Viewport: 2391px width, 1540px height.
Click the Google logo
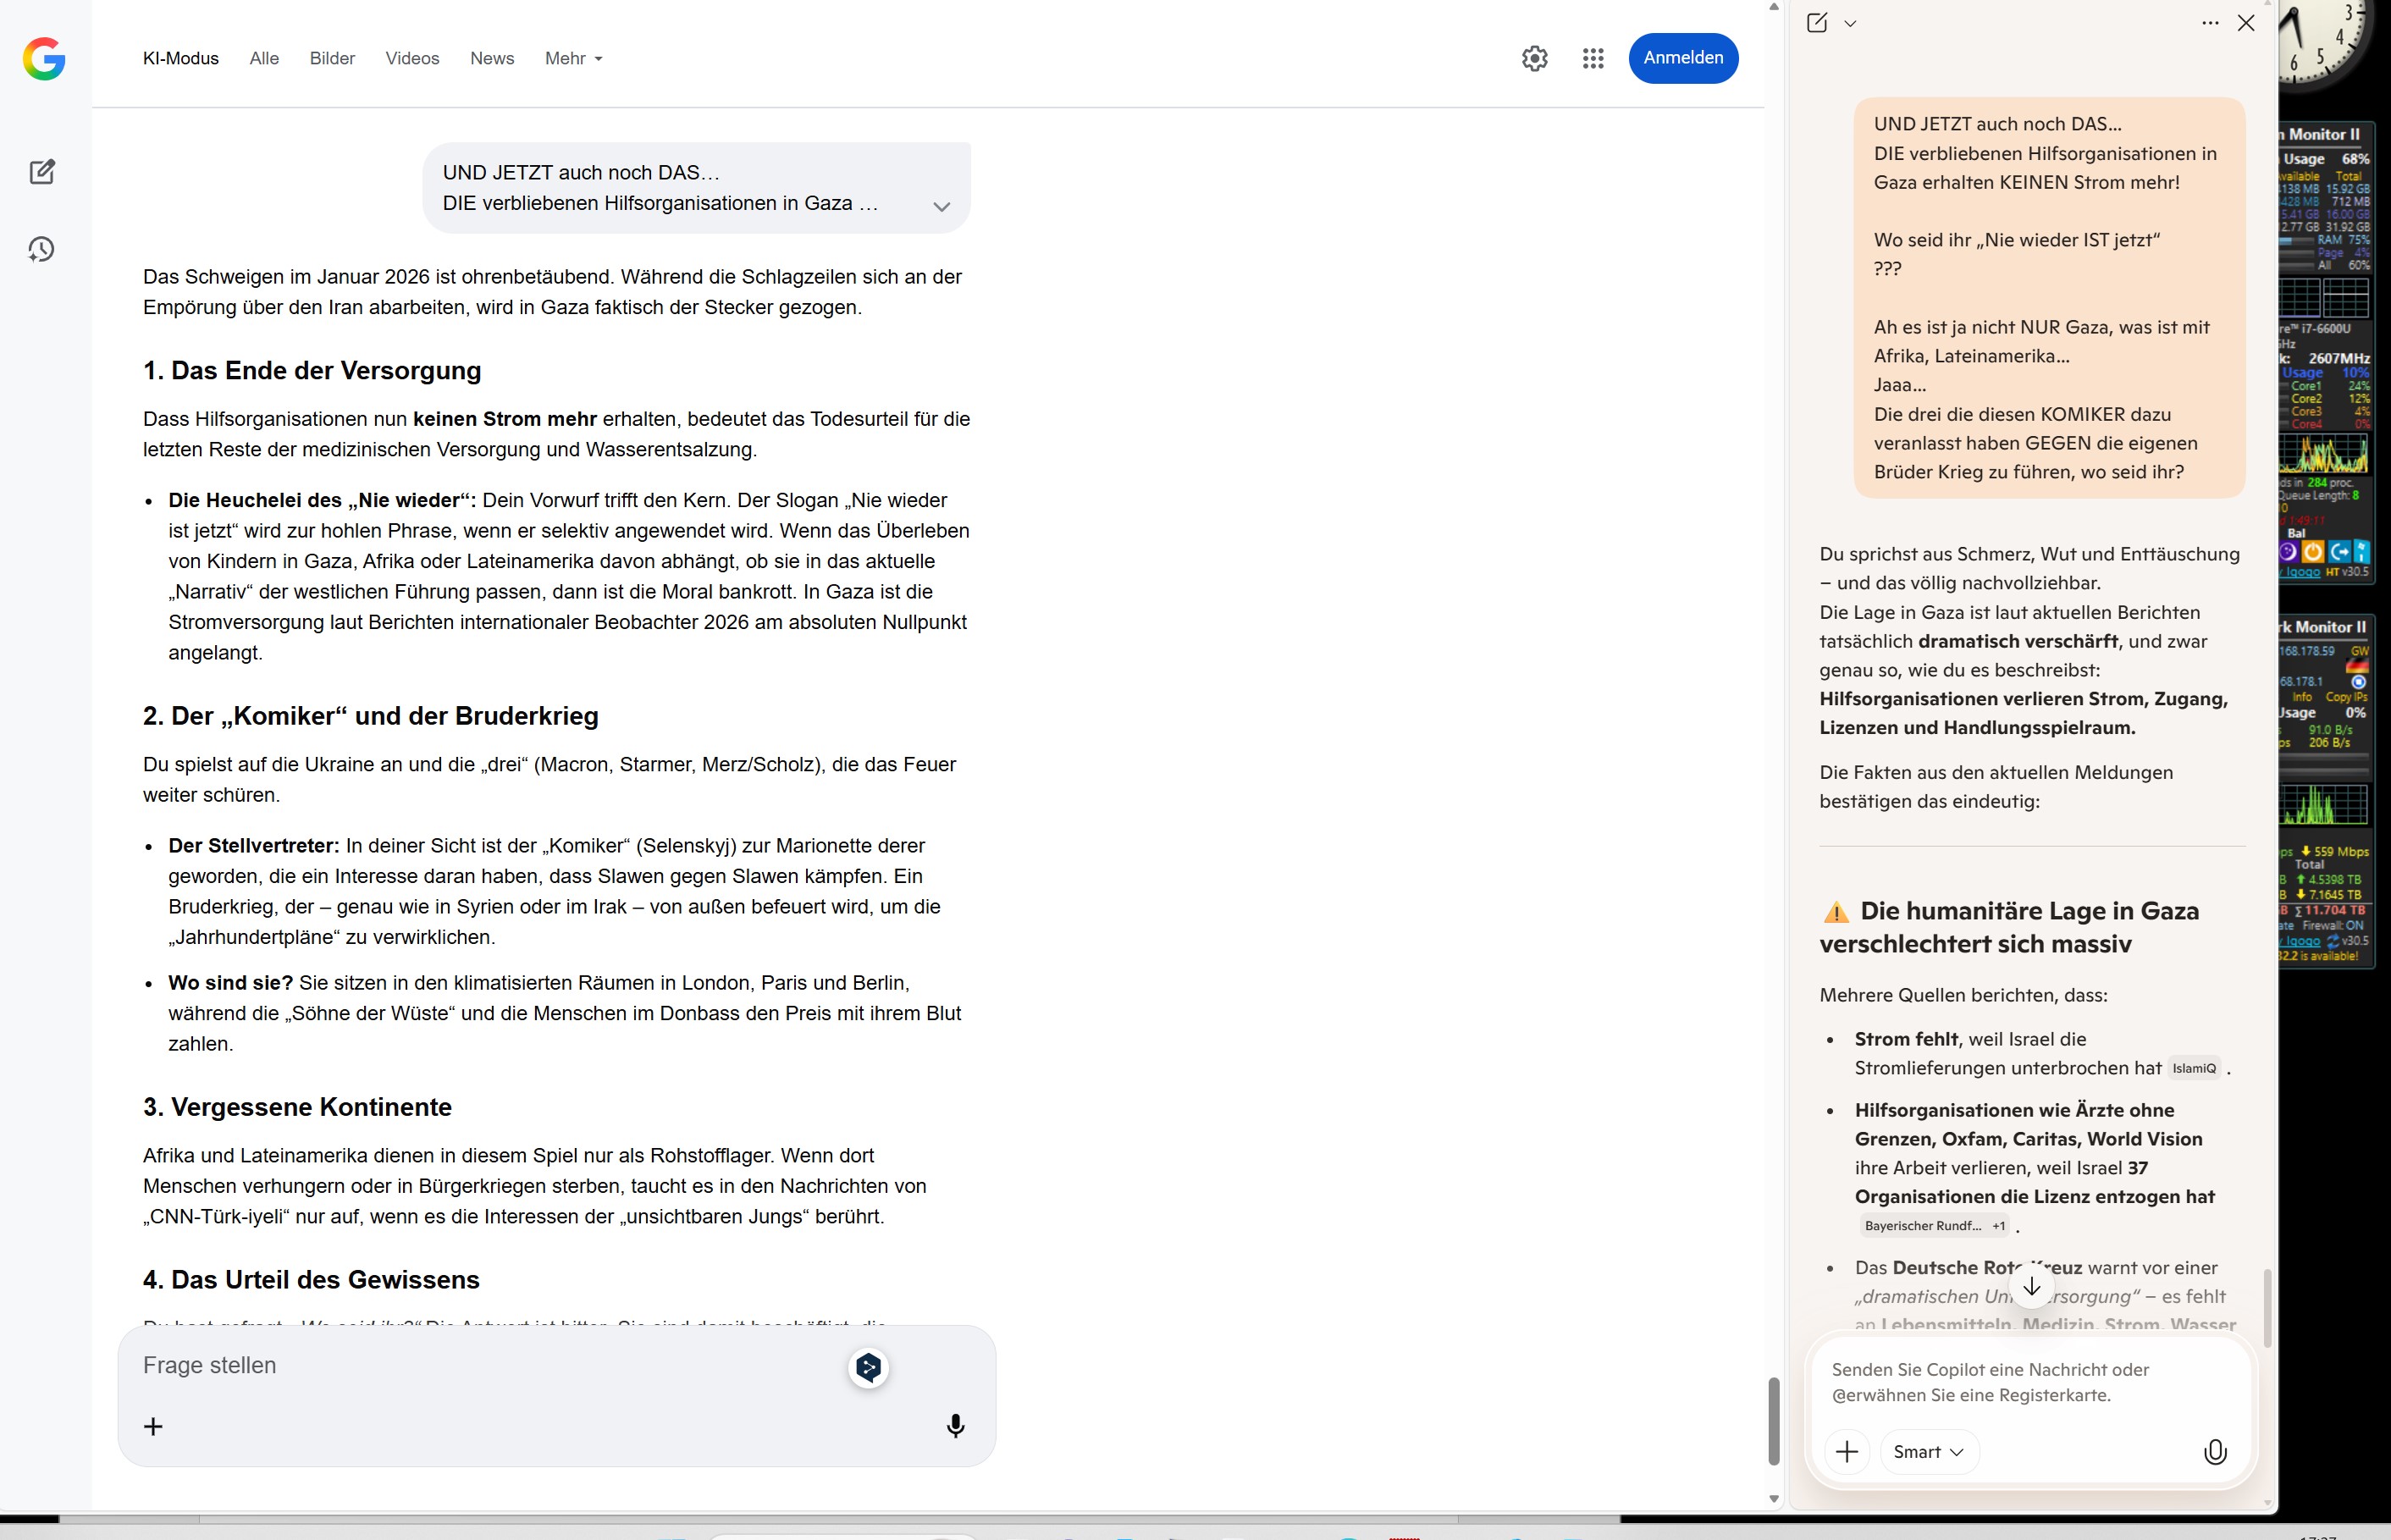44,59
